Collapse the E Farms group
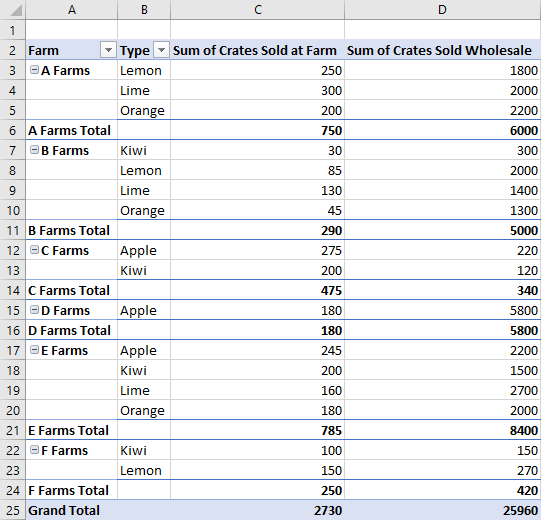 [34, 350]
